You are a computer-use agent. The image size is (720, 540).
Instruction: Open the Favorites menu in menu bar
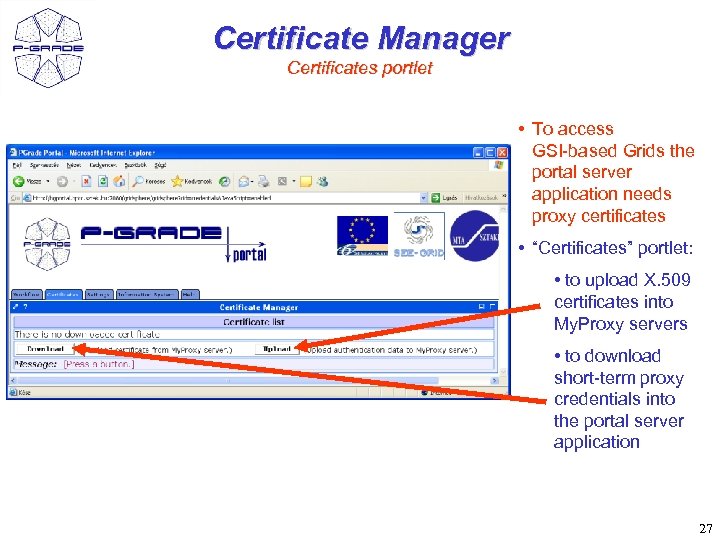pos(103,165)
